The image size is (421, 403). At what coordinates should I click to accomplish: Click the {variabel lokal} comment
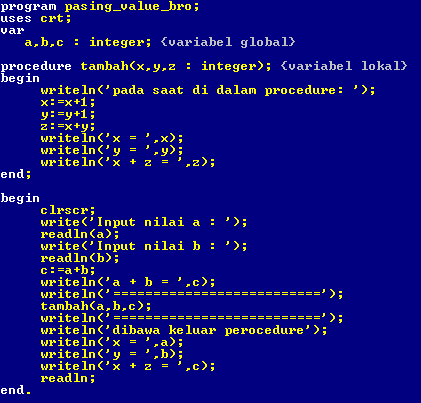(344, 66)
